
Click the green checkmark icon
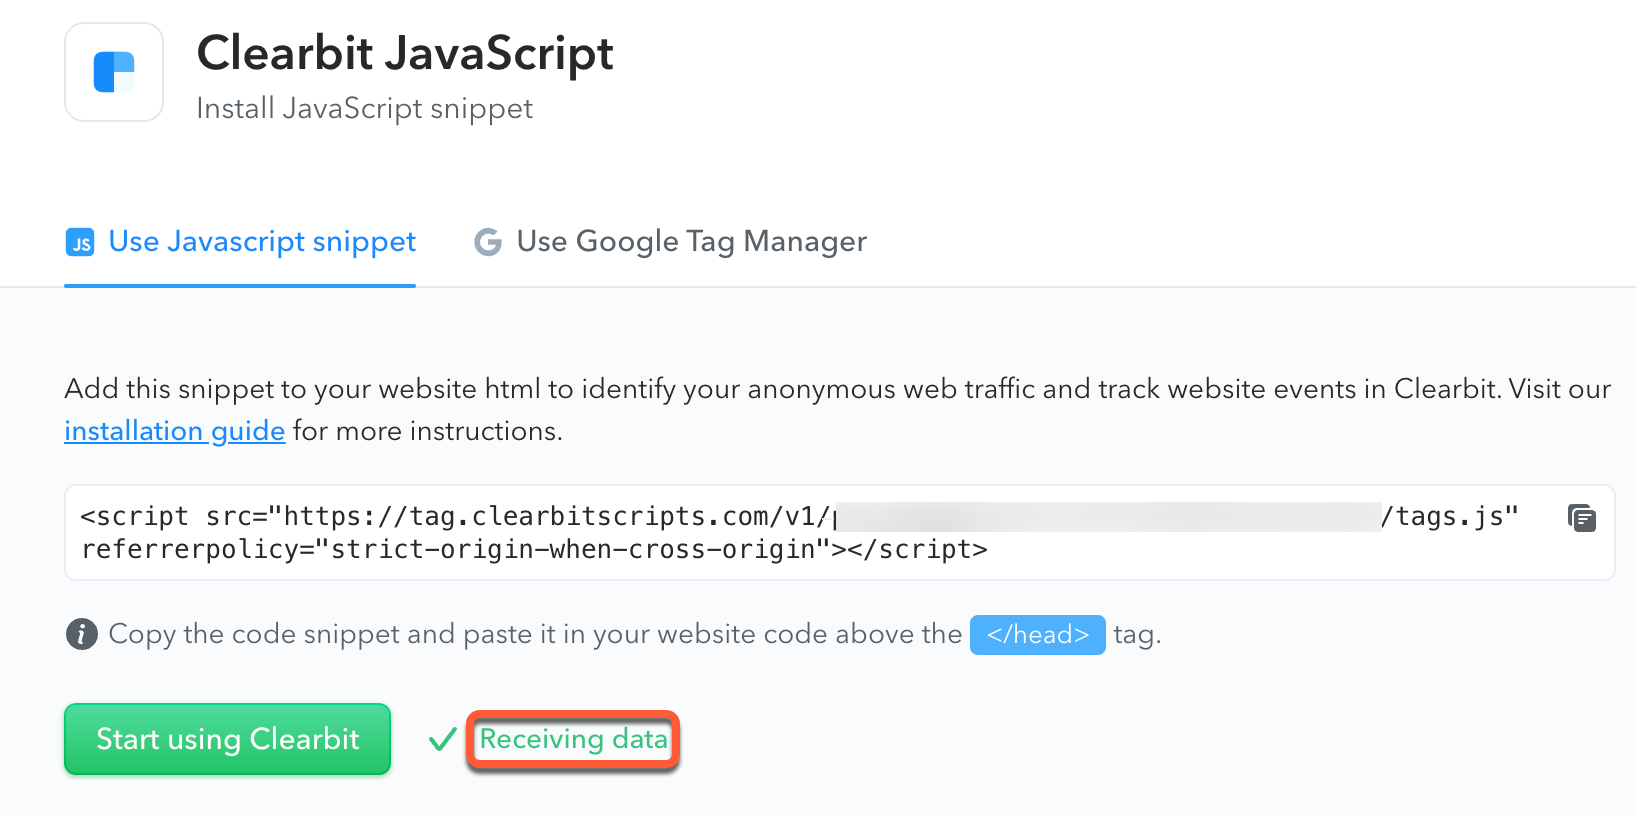pyautogui.click(x=442, y=739)
